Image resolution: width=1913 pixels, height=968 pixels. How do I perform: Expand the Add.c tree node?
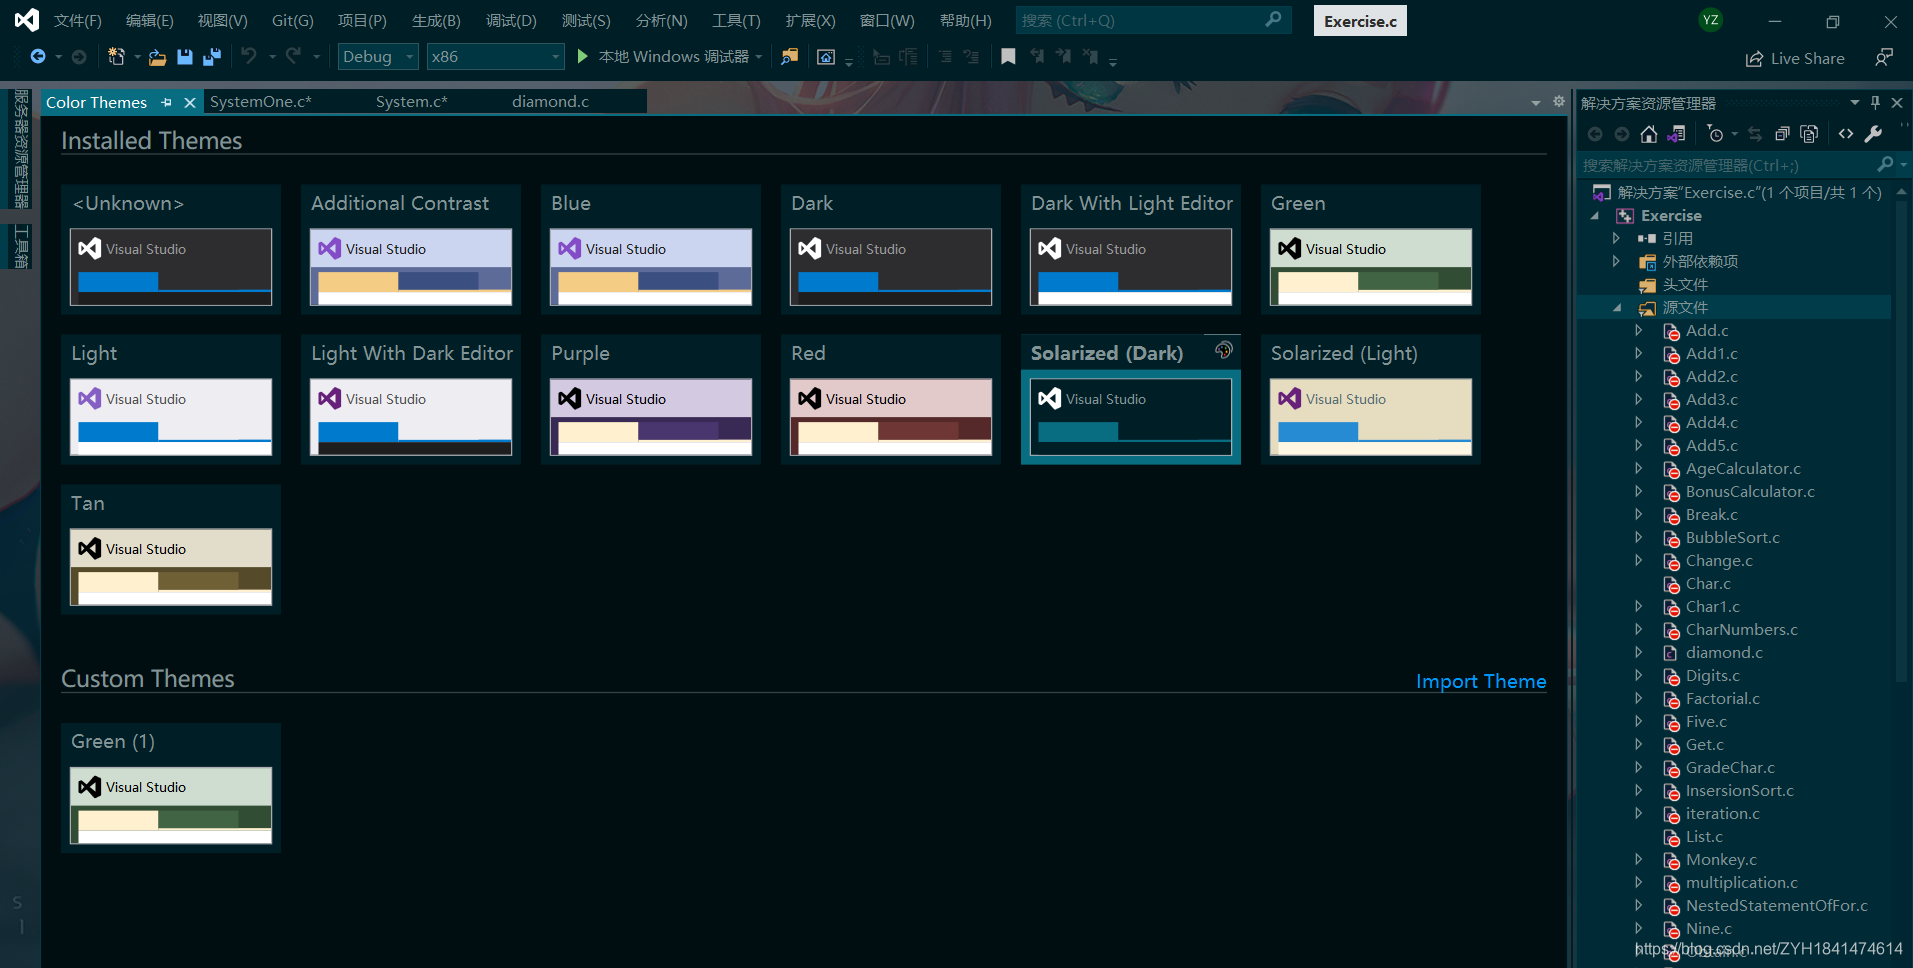pyautogui.click(x=1637, y=330)
